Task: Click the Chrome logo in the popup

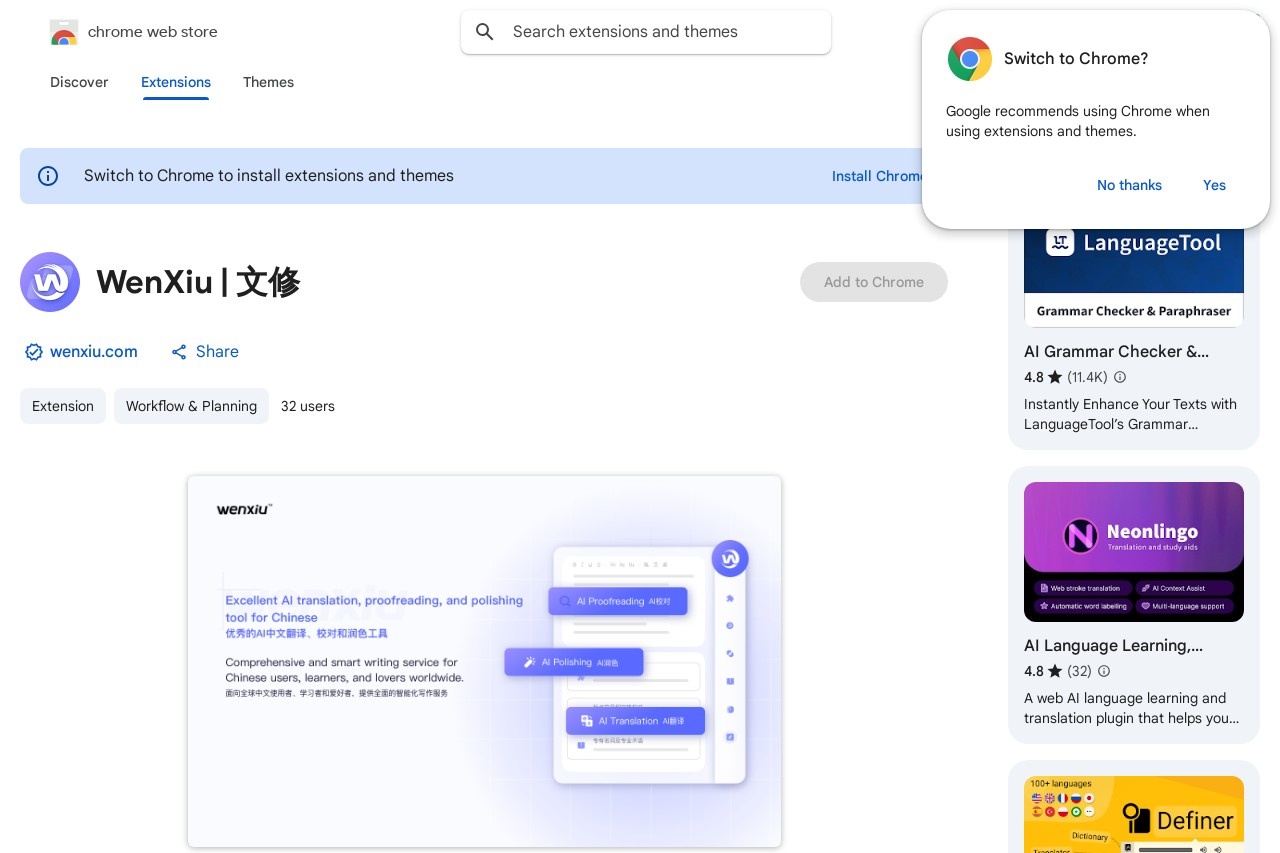Action: [x=970, y=59]
